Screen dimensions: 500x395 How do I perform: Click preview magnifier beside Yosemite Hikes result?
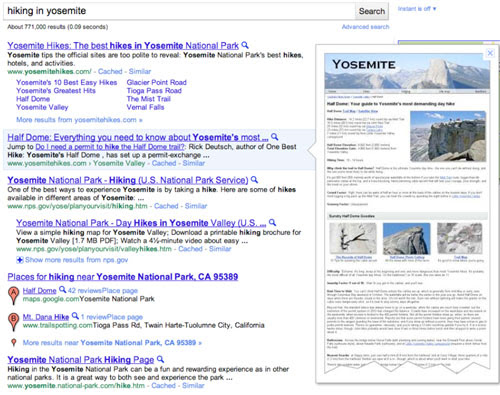[x=245, y=45]
